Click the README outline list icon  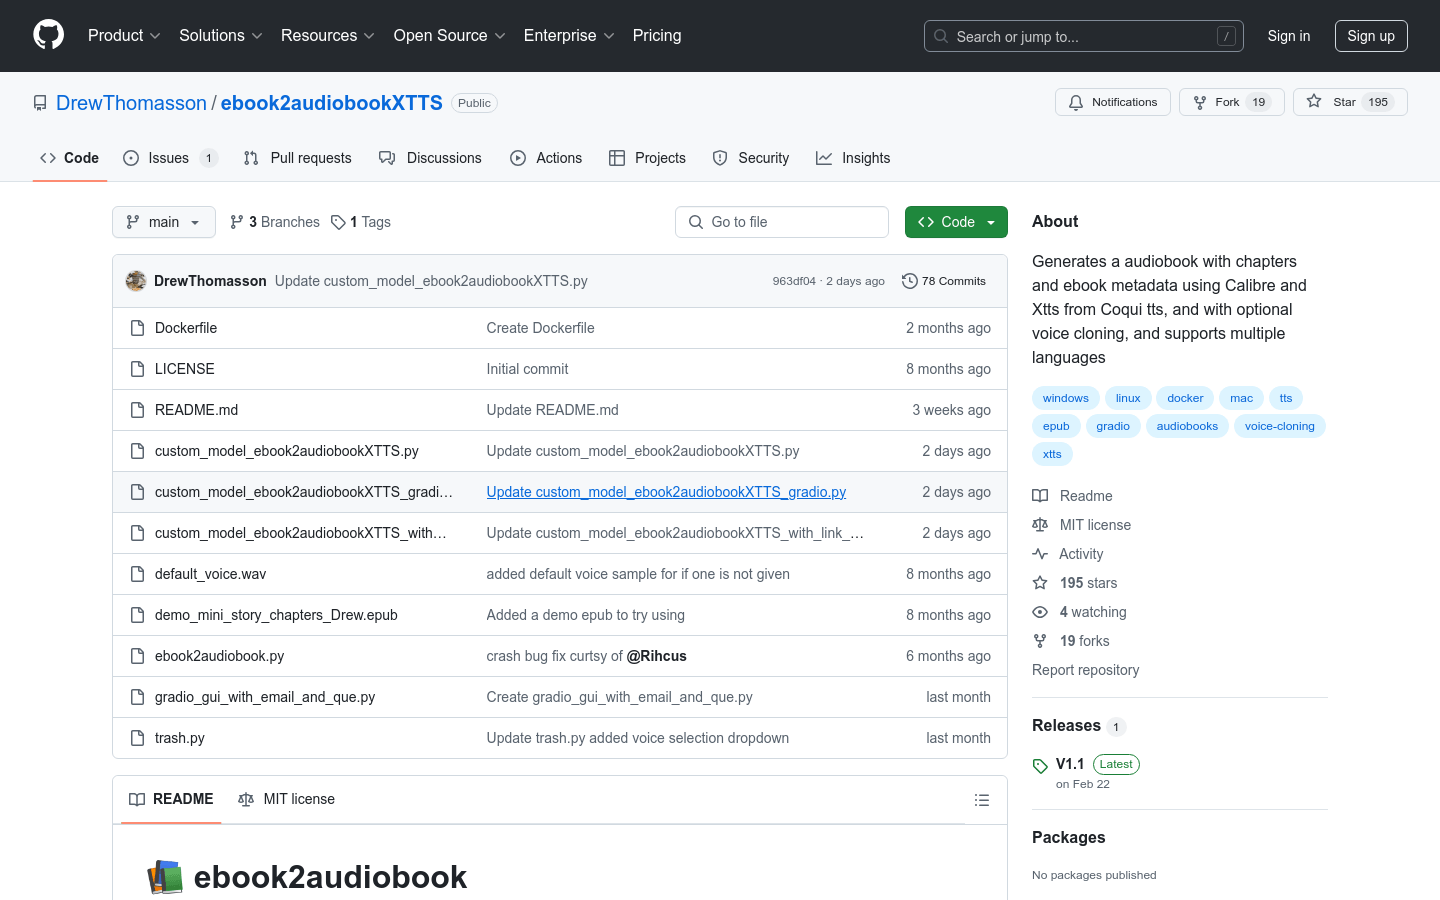click(982, 800)
